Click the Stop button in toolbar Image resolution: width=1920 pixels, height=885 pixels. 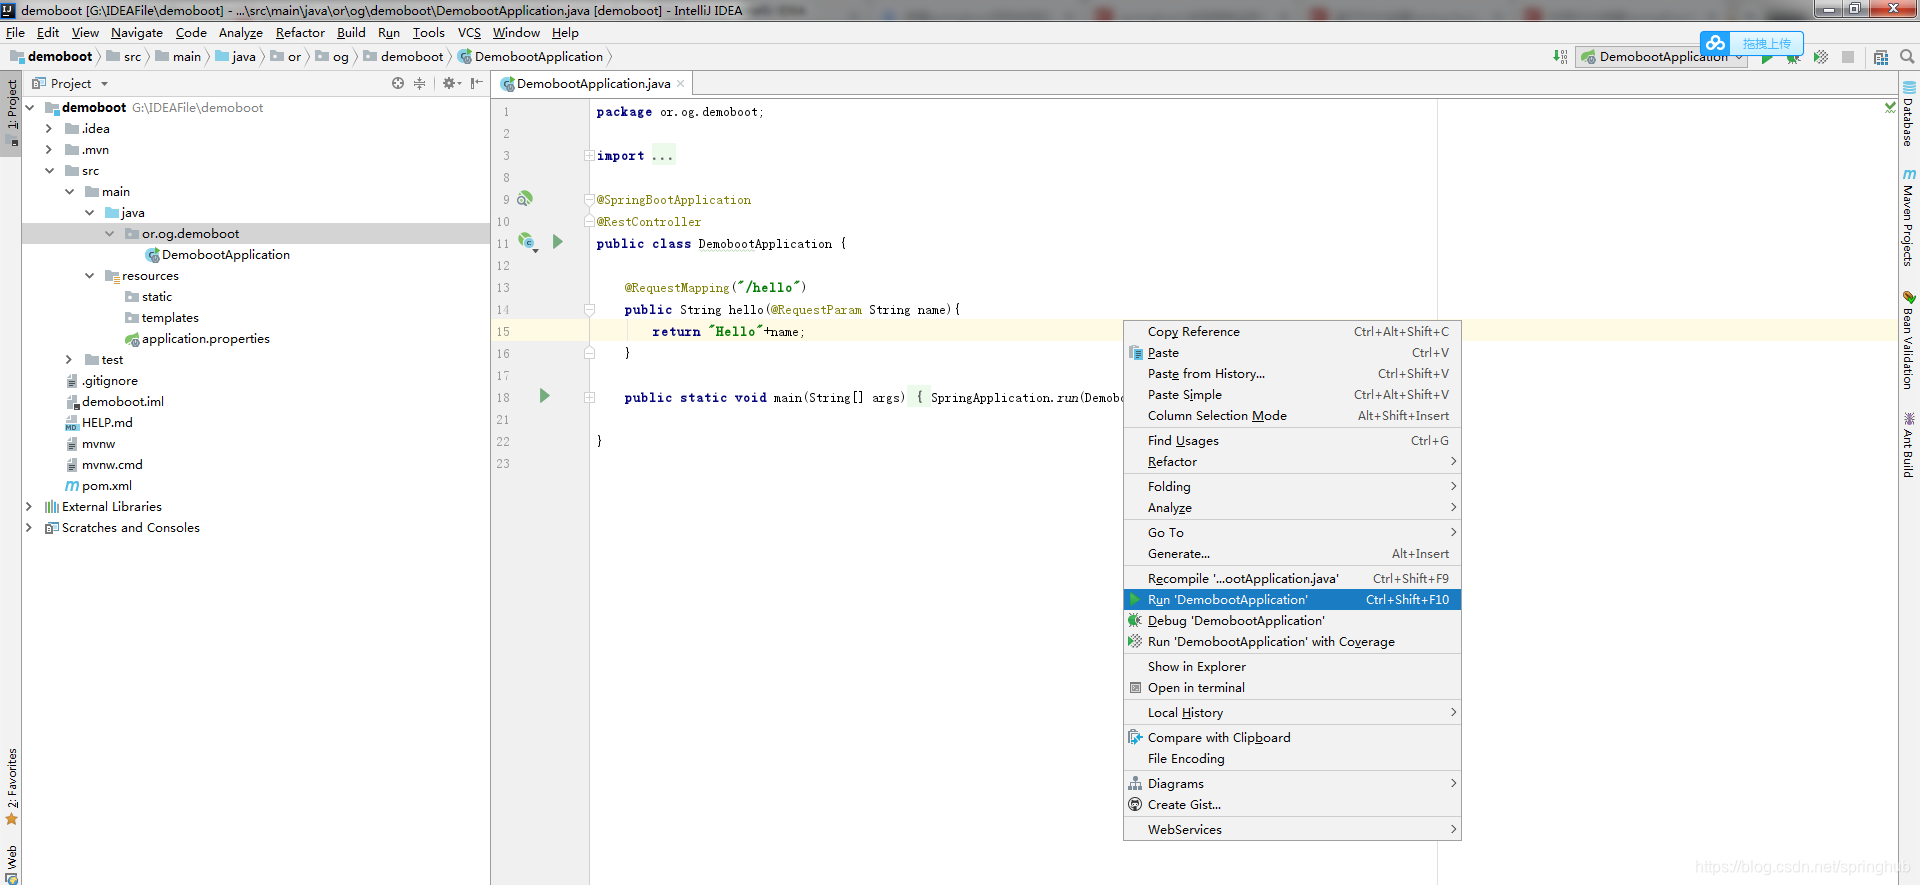[1848, 57]
